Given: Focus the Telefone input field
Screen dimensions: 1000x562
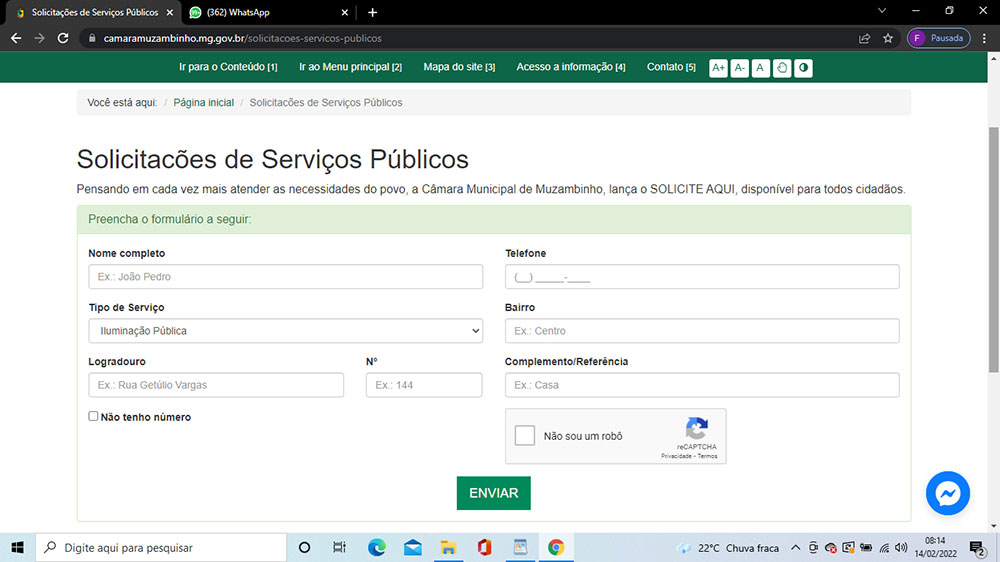Looking at the screenshot, I should 702,277.
